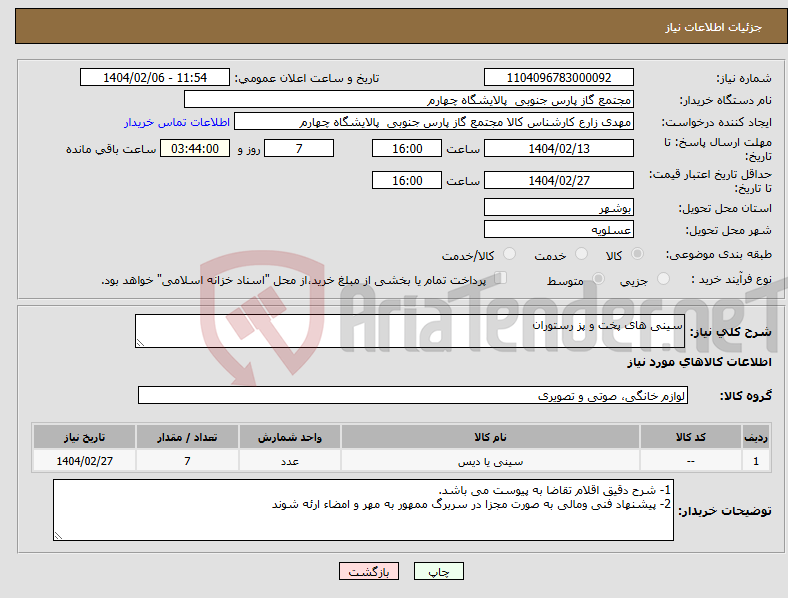
Task: Click the delivery city field عسلویه
Action: pos(558,229)
